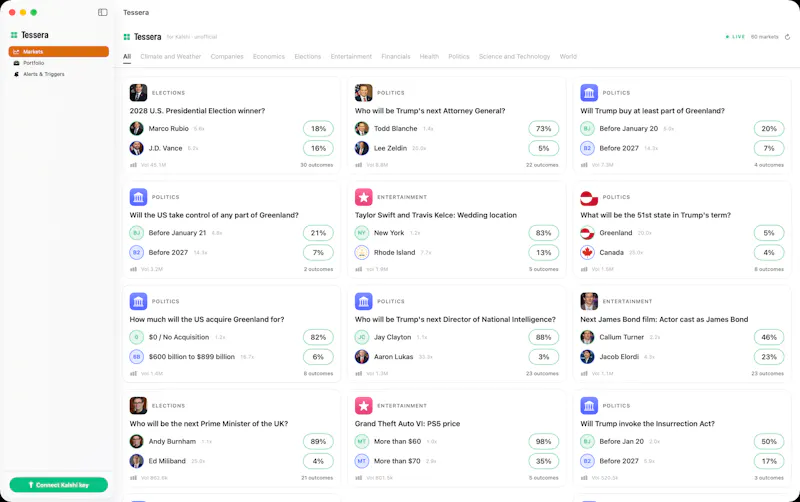Click the Connect Kalshi key button
Image resolution: width=800 pixels, height=502 pixels.
[59, 485]
